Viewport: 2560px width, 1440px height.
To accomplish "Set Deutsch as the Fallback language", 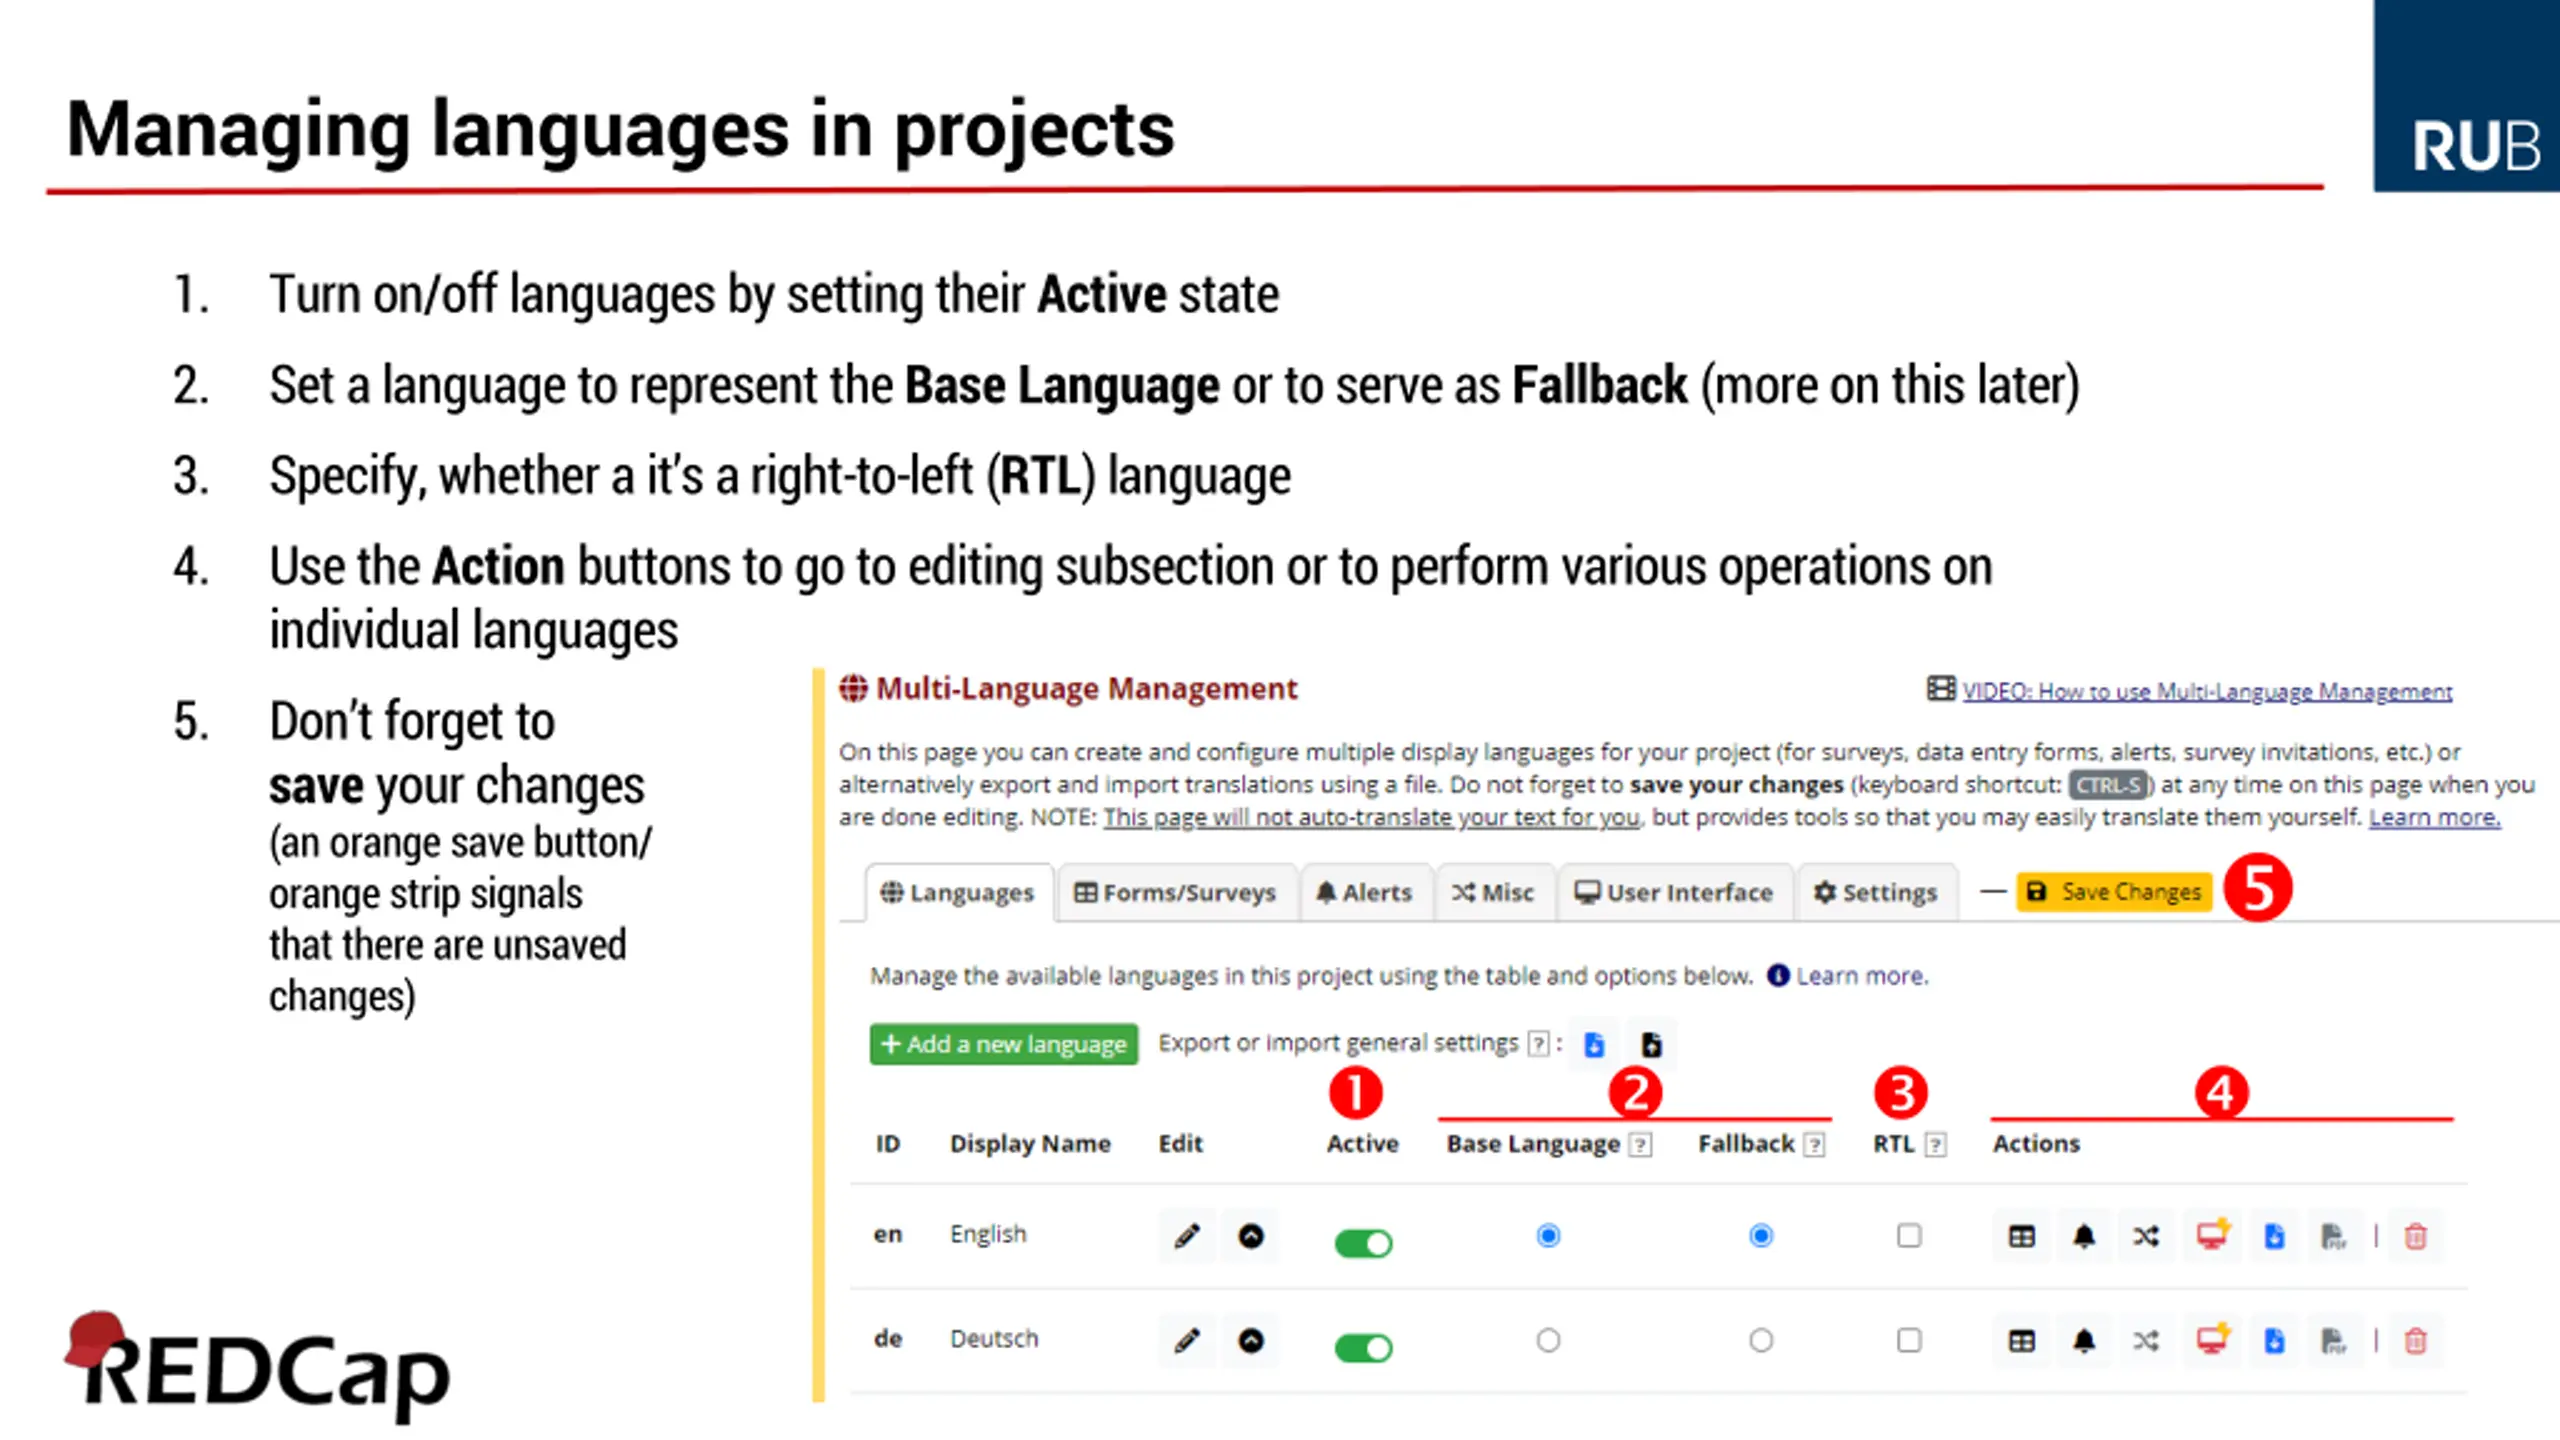I will 1761,1340.
